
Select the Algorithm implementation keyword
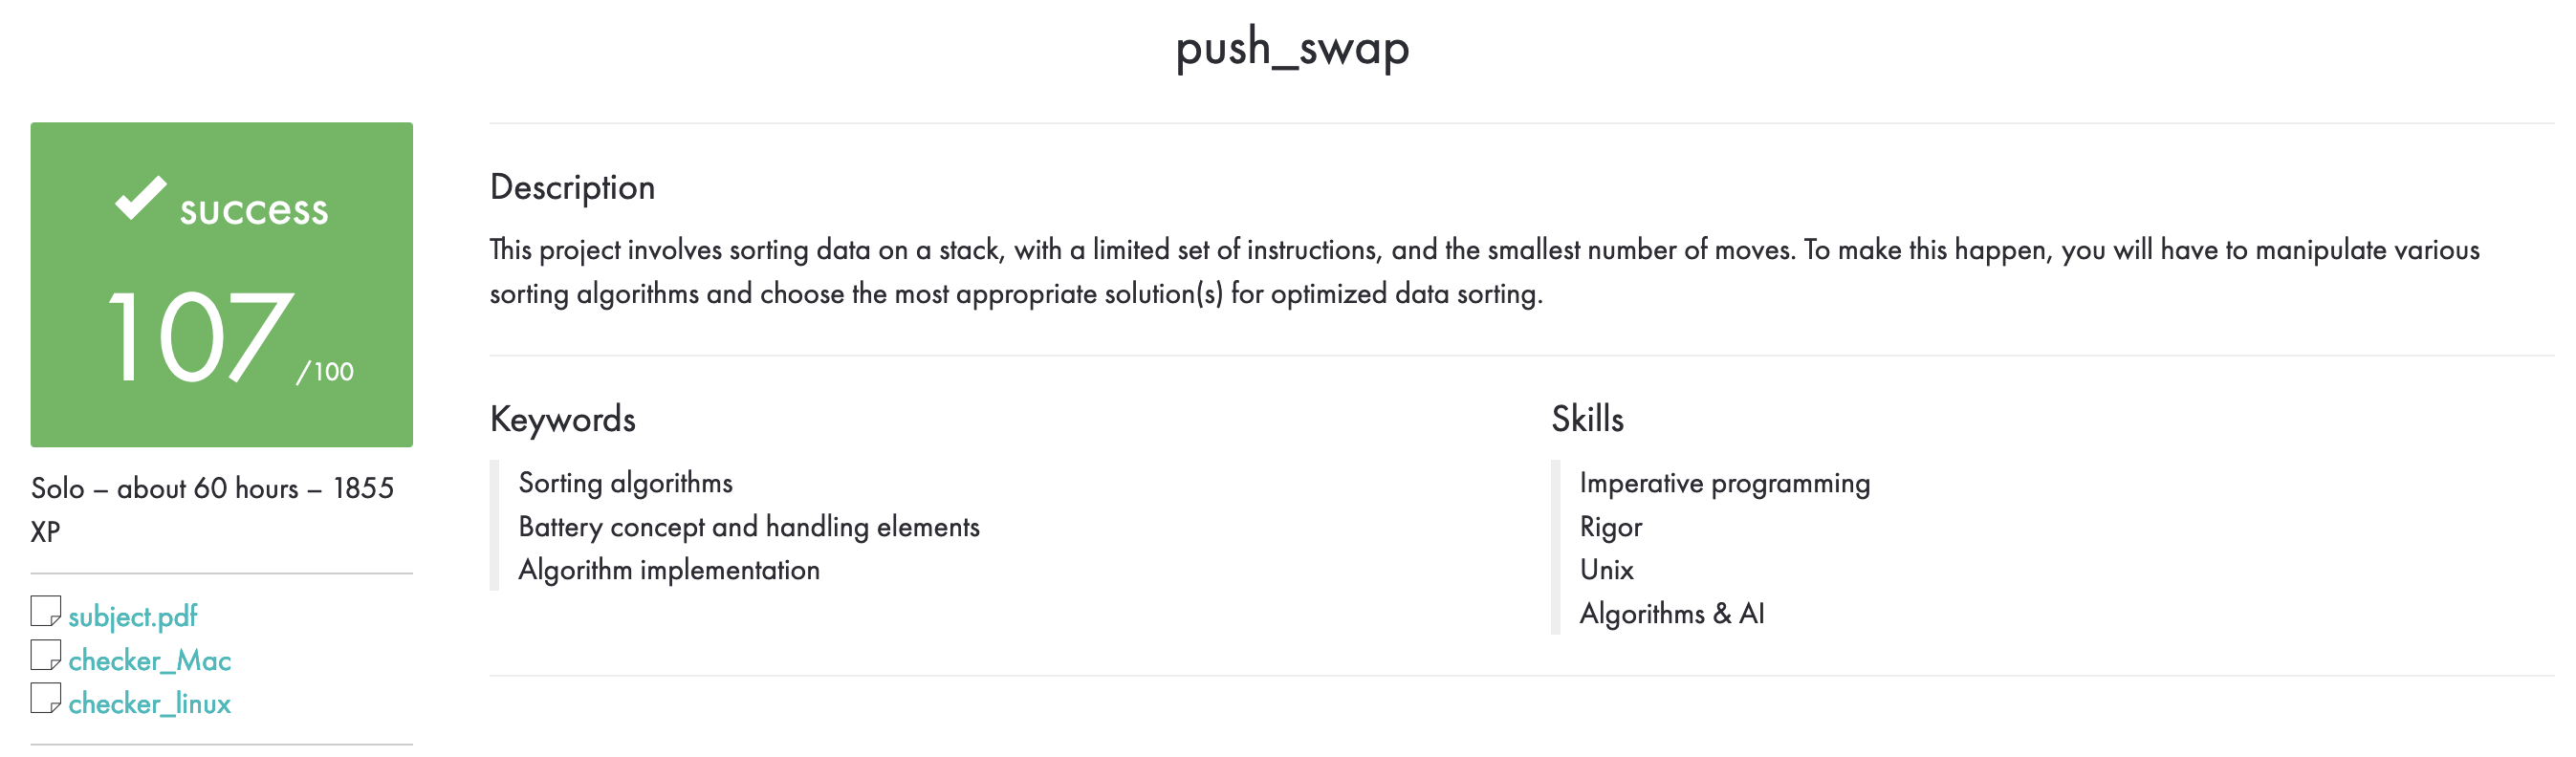[668, 570]
